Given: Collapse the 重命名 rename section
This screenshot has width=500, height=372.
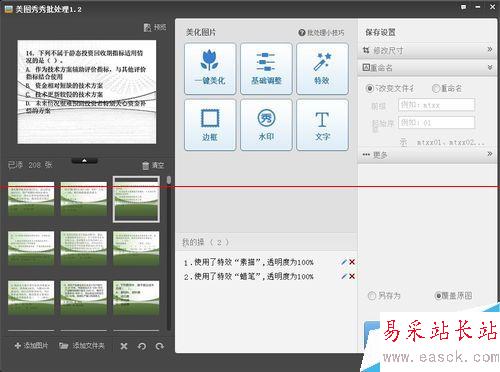Looking at the screenshot, I should (427, 68).
